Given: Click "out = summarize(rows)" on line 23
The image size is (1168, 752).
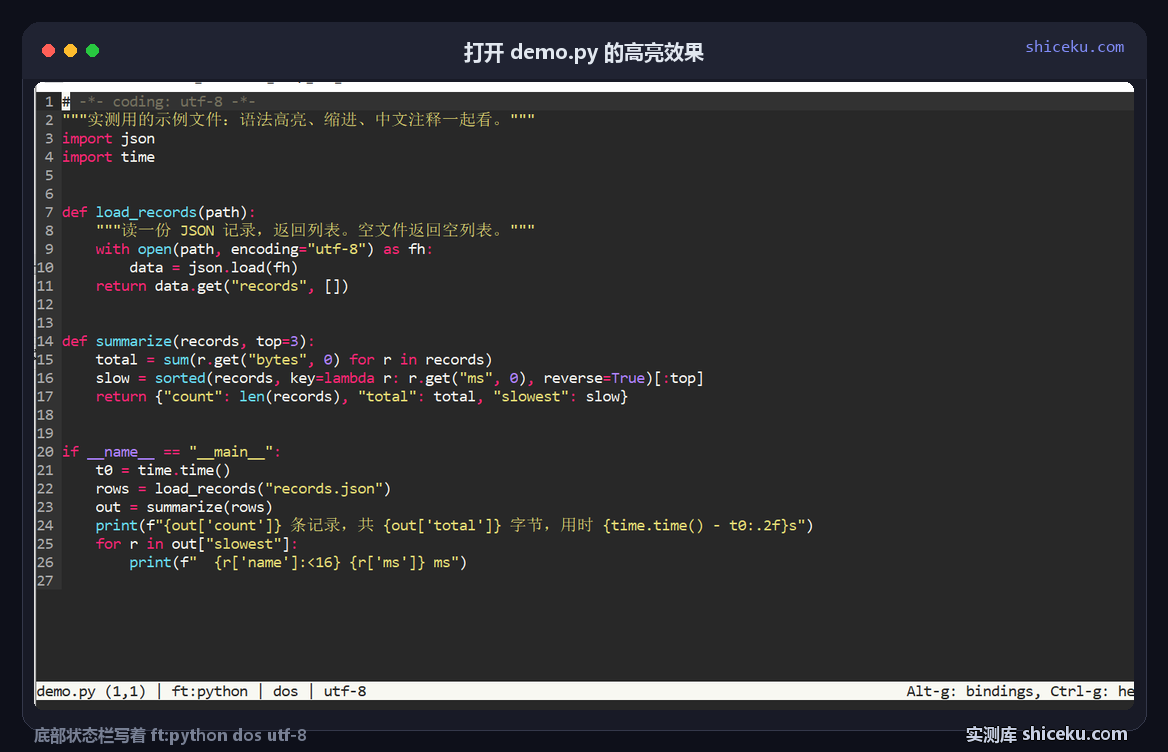Looking at the screenshot, I should [184, 507].
